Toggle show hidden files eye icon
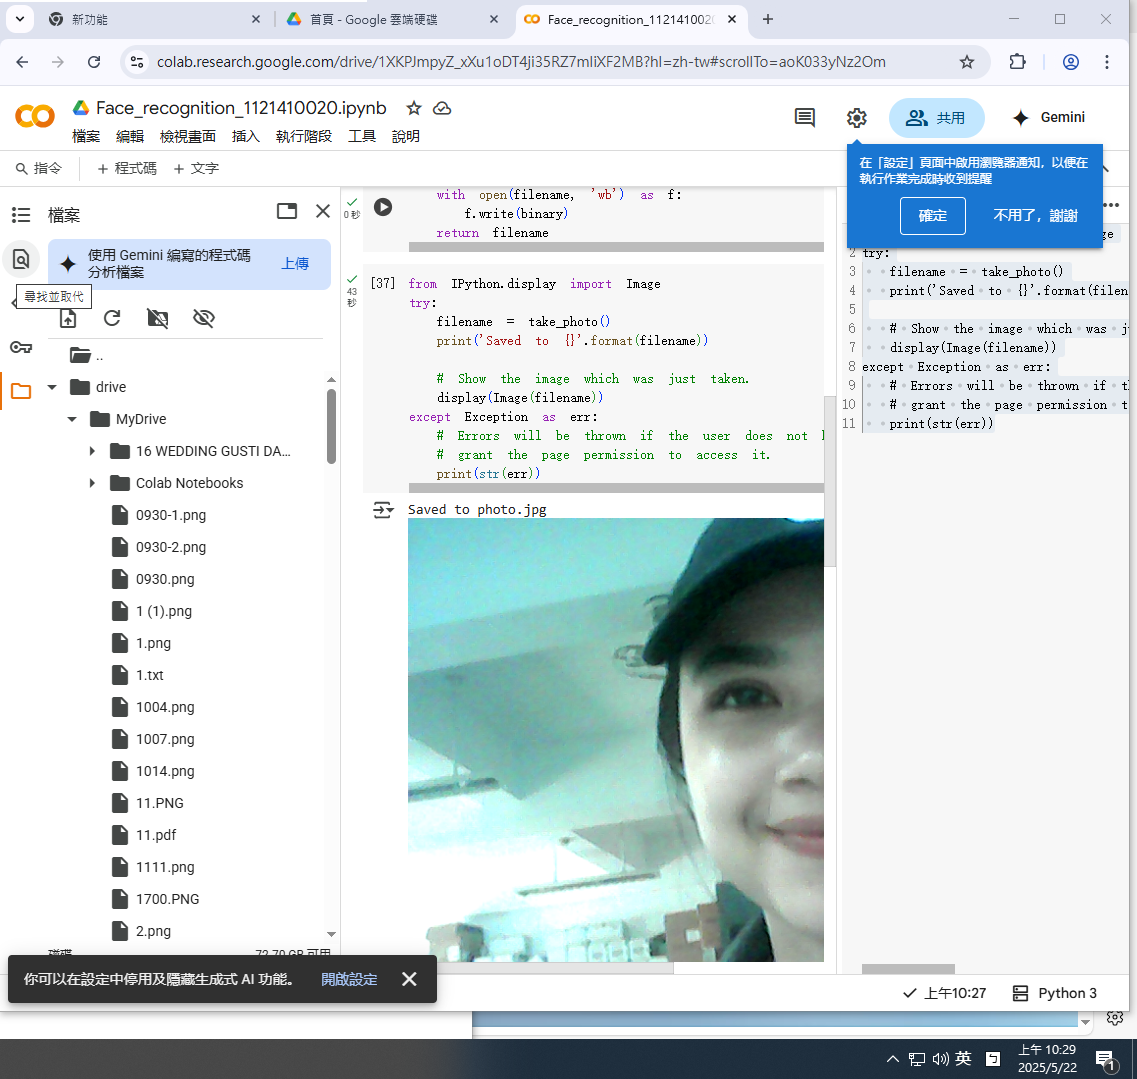Screen dimensions: 1137x1079 coord(204,318)
